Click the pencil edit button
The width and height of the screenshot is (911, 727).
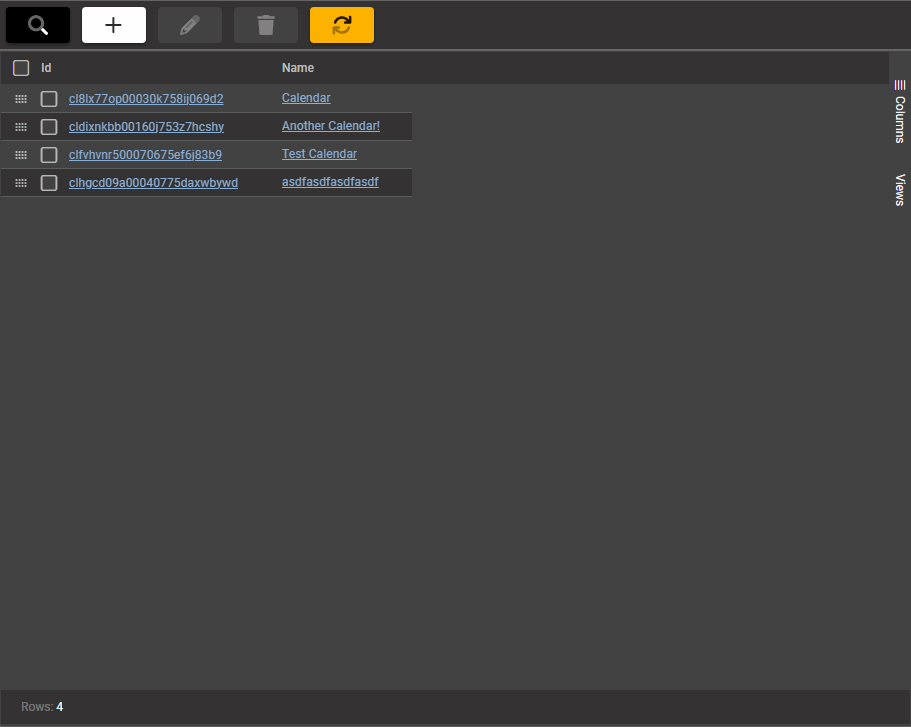coord(190,25)
